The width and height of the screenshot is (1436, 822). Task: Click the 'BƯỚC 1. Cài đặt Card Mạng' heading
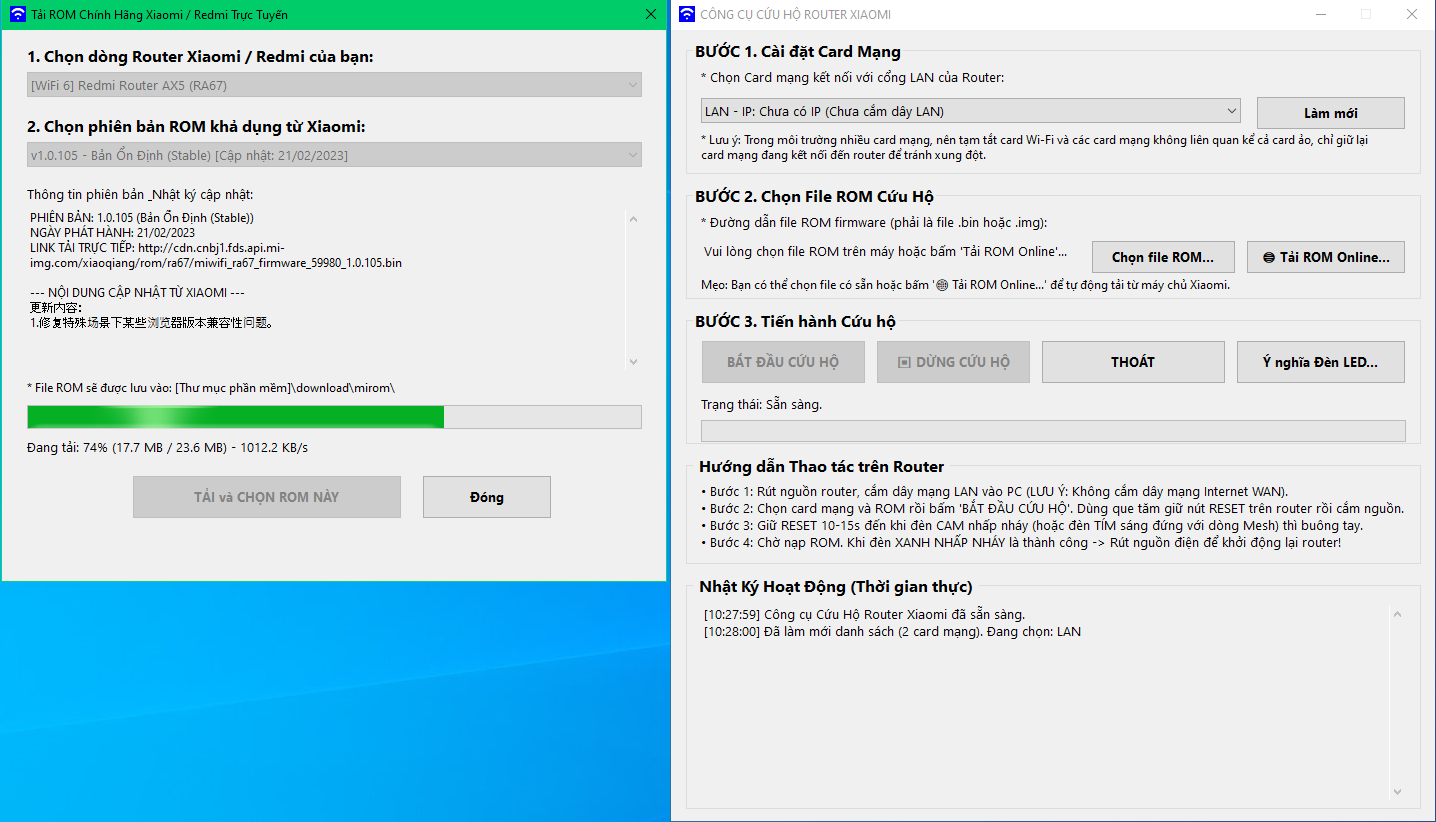tap(798, 52)
